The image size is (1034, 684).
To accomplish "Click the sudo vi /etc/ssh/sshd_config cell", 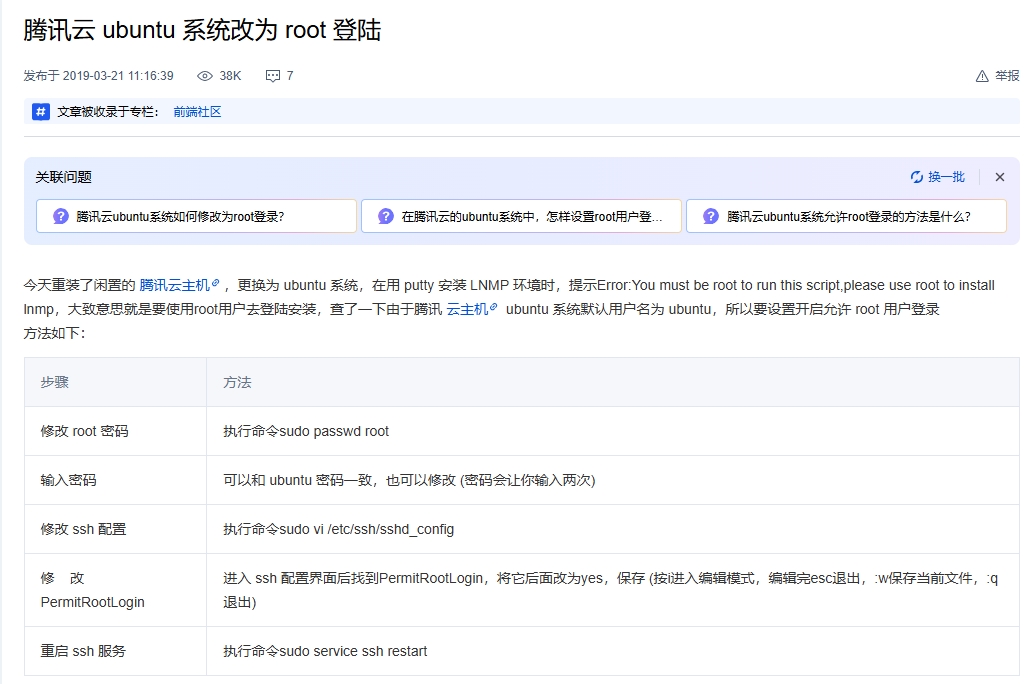I will click(x=613, y=529).
